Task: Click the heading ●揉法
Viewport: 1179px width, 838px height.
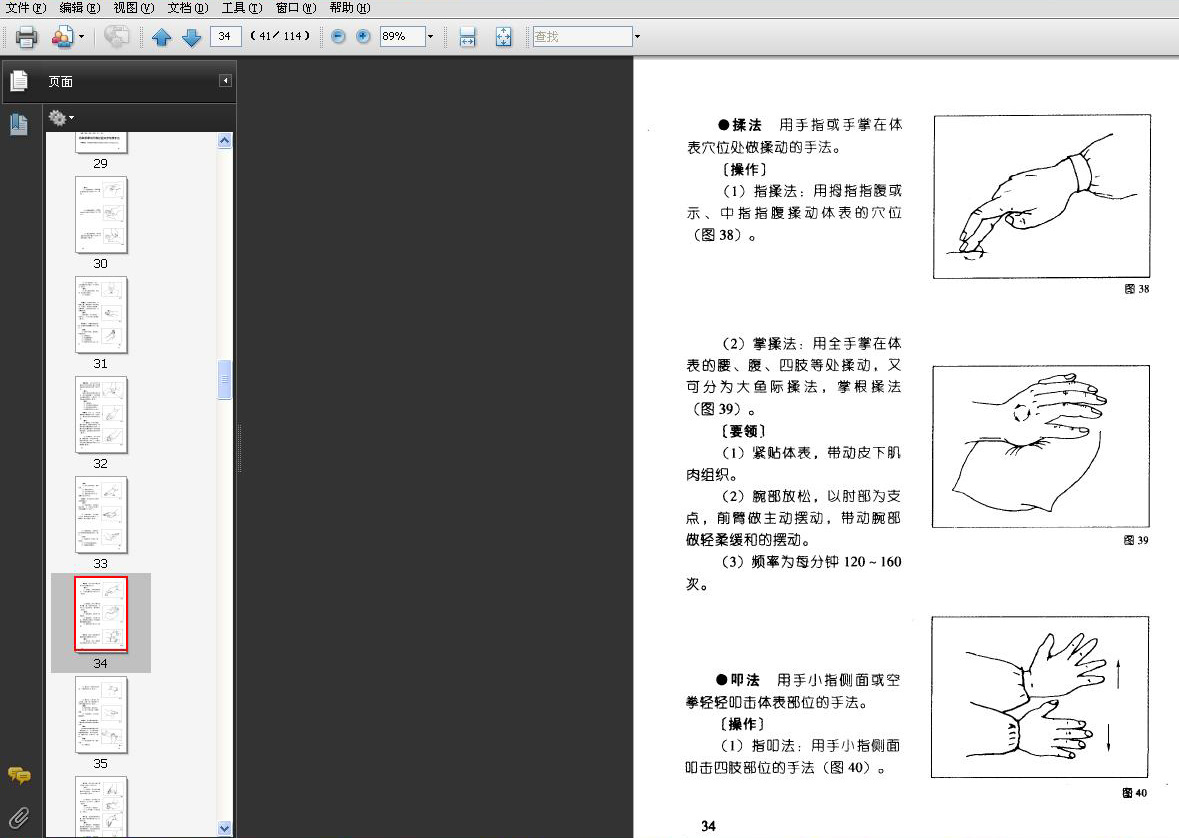Action: click(740, 125)
